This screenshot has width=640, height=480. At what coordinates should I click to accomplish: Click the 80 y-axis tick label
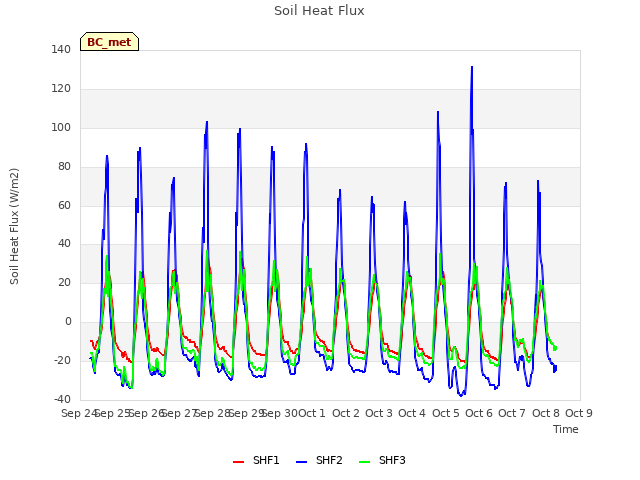pyautogui.click(x=64, y=167)
